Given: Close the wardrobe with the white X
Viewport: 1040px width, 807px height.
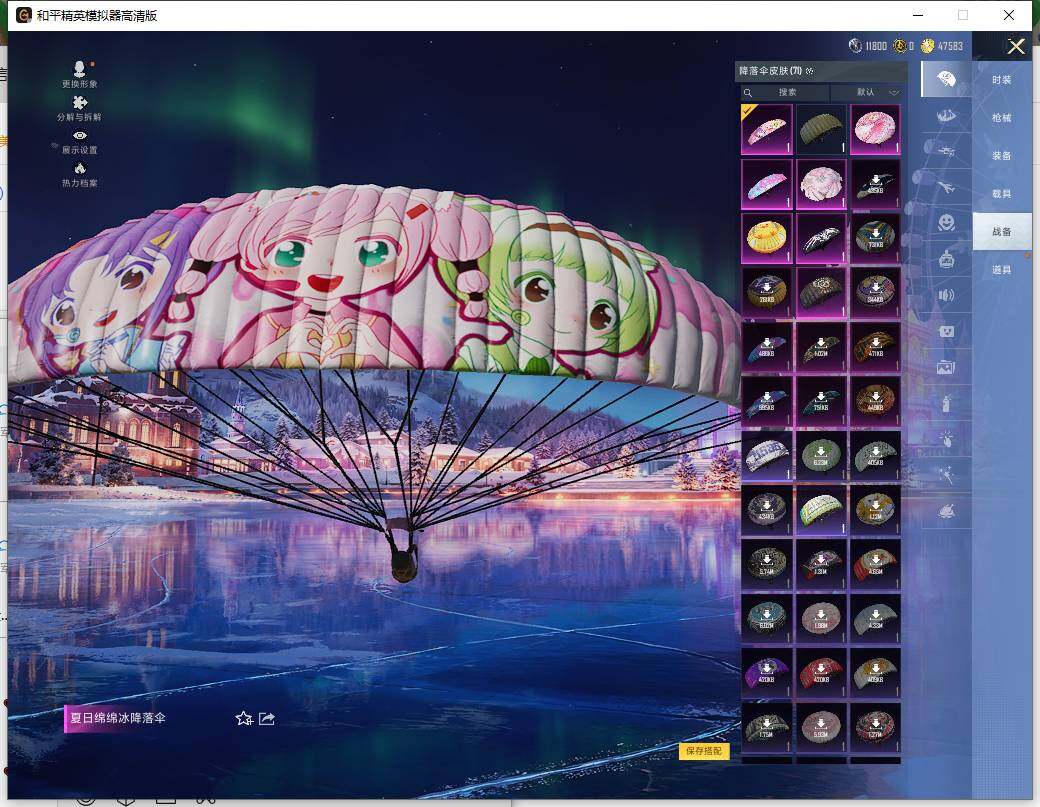Looking at the screenshot, I should pos(1015,46).
